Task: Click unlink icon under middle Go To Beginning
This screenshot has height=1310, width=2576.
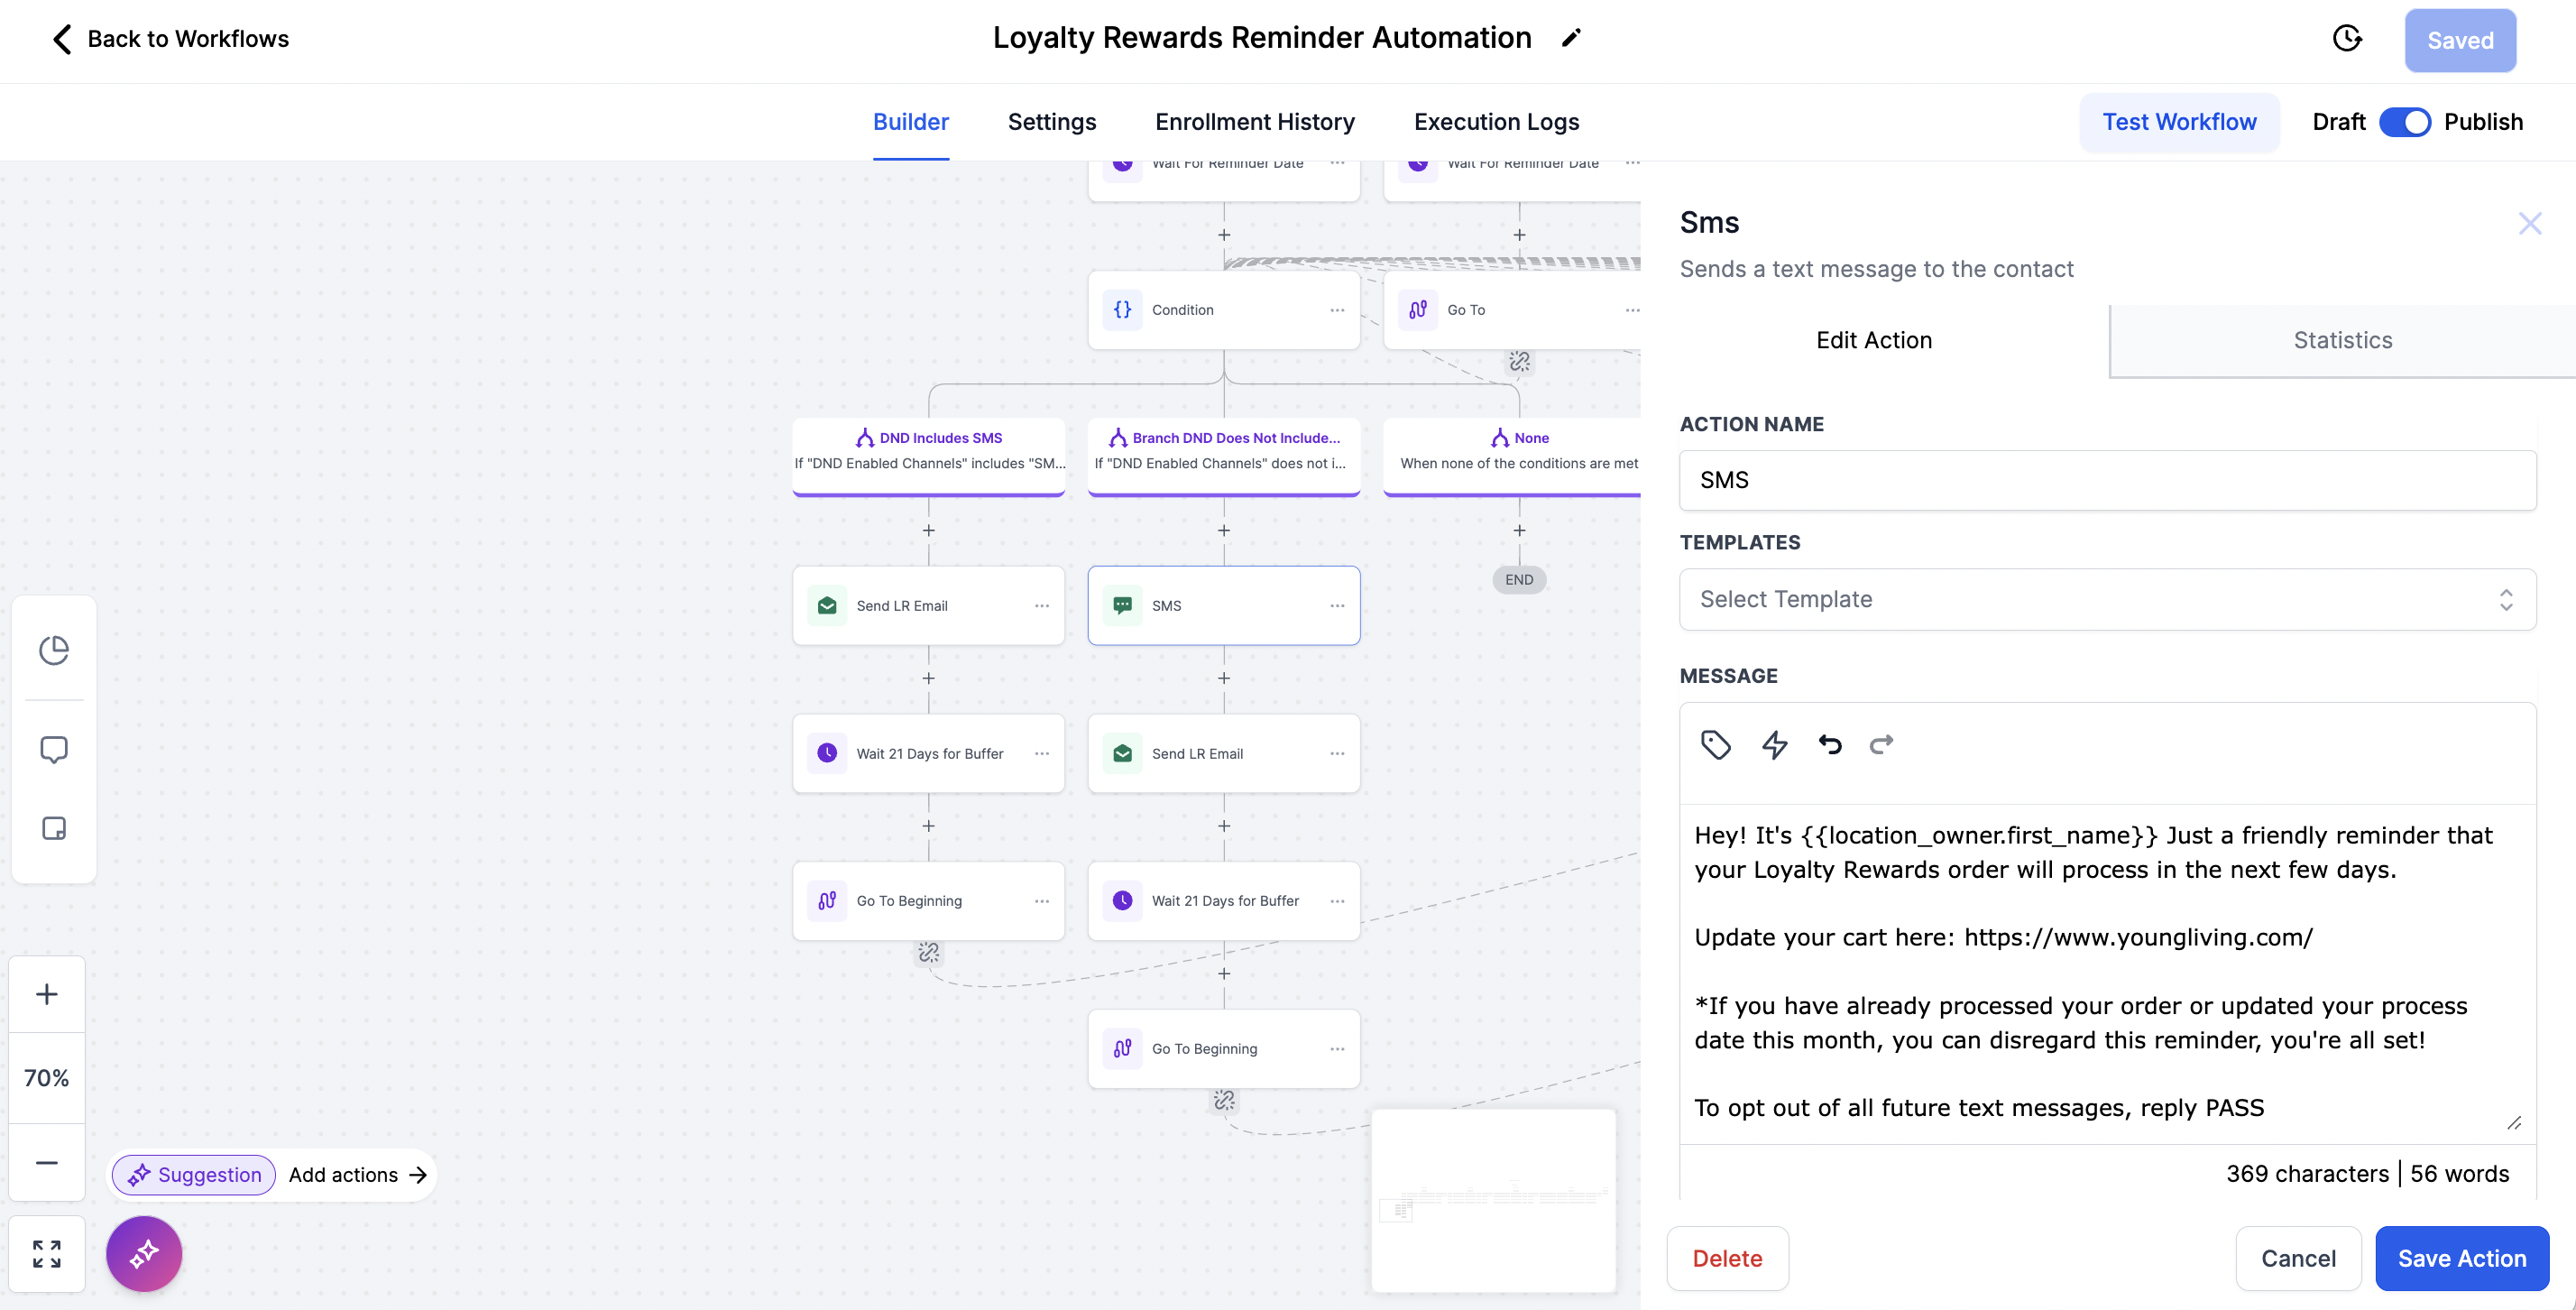Action: tap(1224, 1100)
